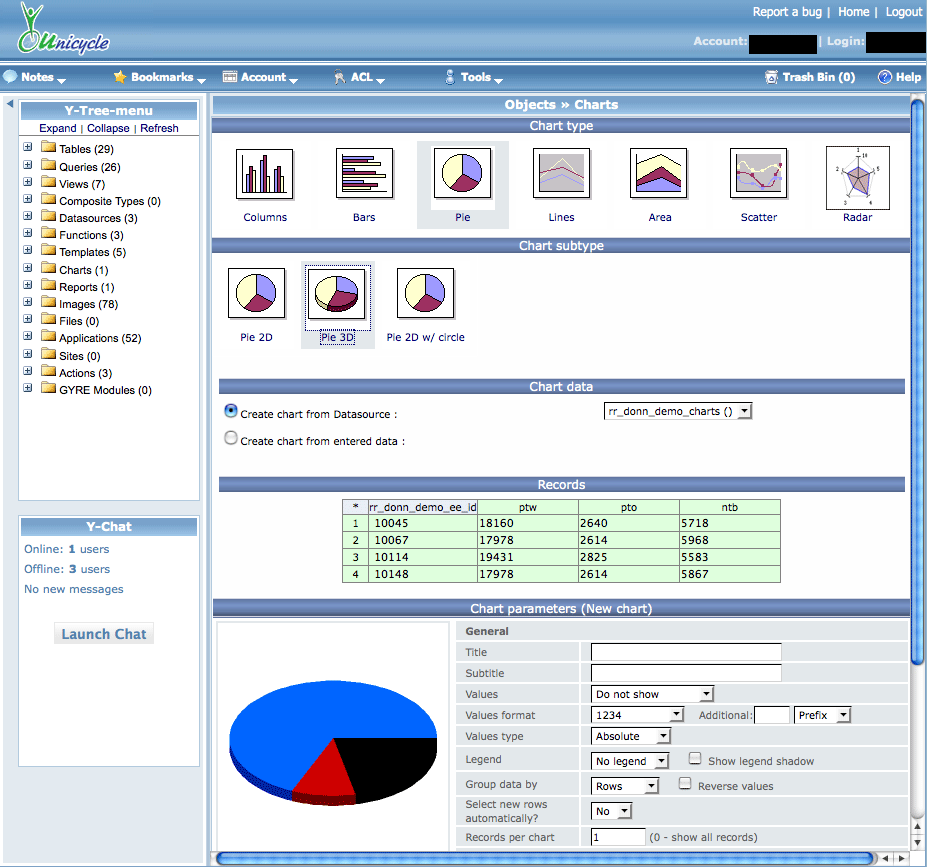Viewport: 927px width, 867px height.
Task: Select Create chart from entered data
Action: tap(232, 438)
